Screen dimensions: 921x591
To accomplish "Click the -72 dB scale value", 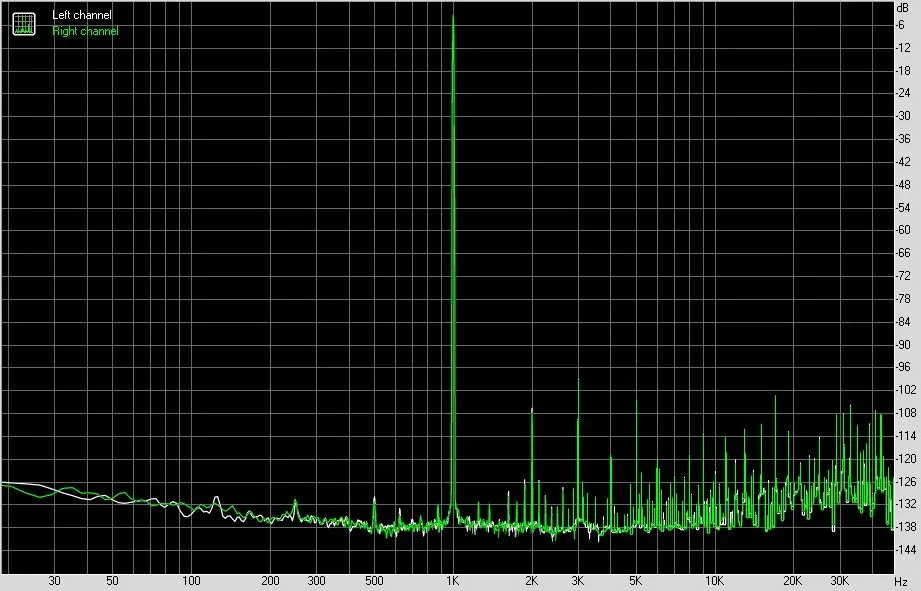I will click(x=903, y=276).
